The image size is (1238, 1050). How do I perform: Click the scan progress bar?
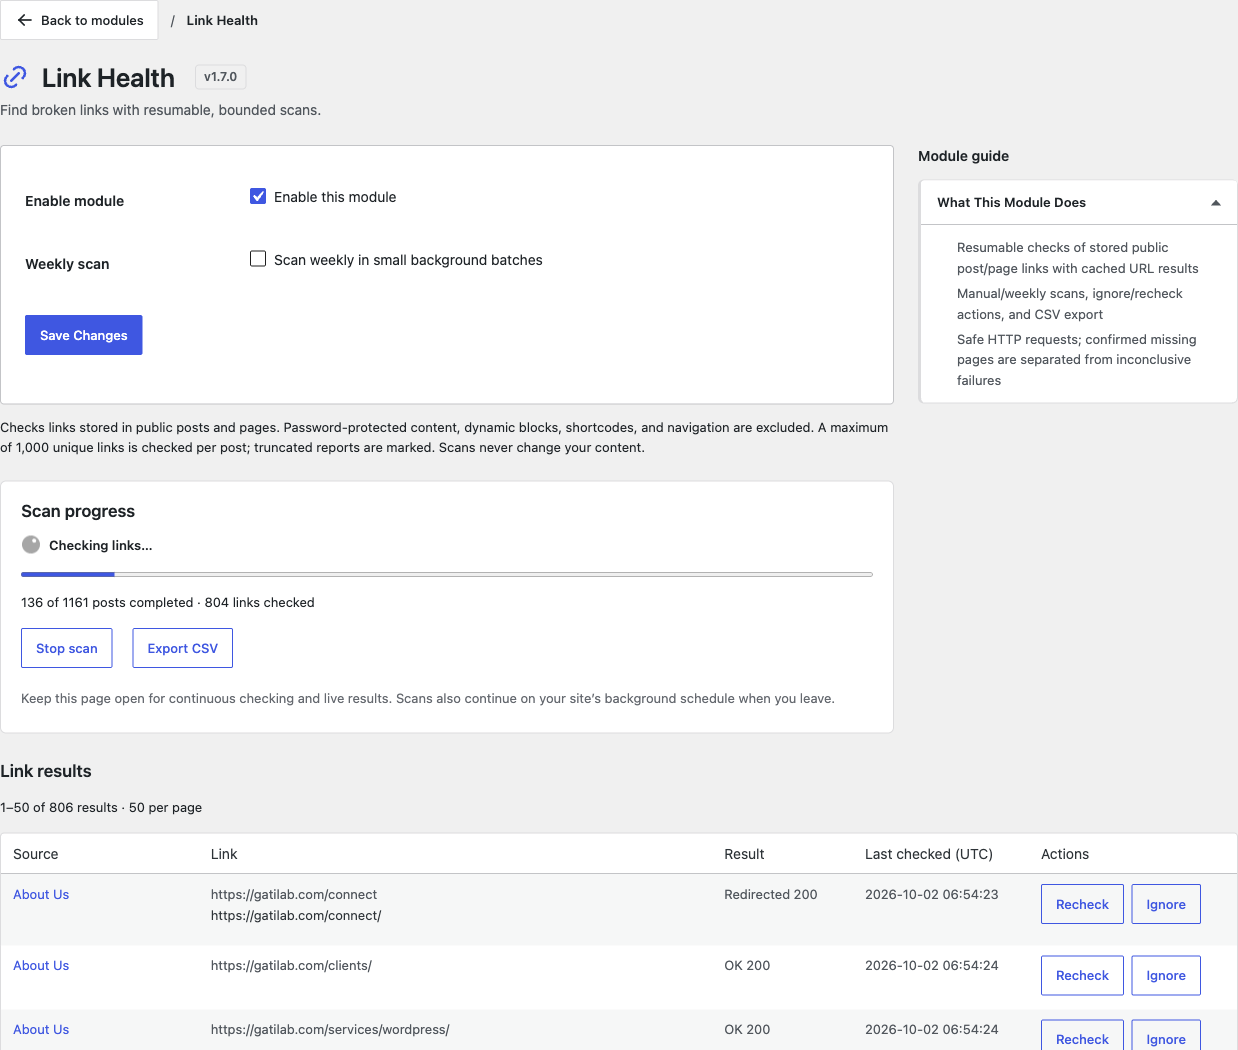pos(447,574)
